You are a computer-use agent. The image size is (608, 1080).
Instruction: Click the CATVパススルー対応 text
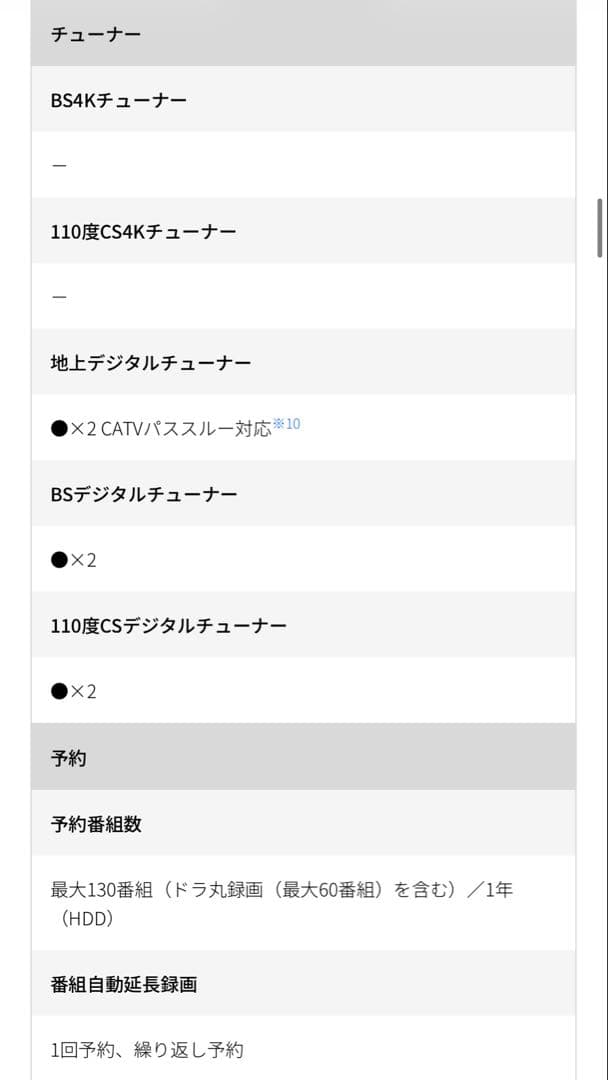(x=186, y=429)
